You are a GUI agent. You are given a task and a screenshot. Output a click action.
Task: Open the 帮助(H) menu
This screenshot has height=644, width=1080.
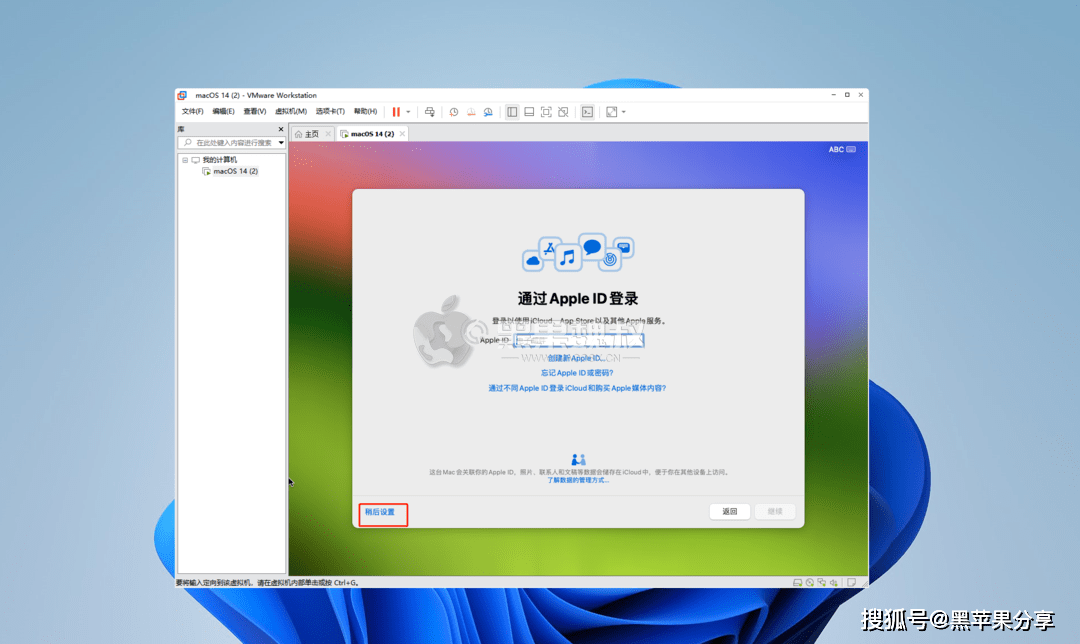(x=365, y=112)
